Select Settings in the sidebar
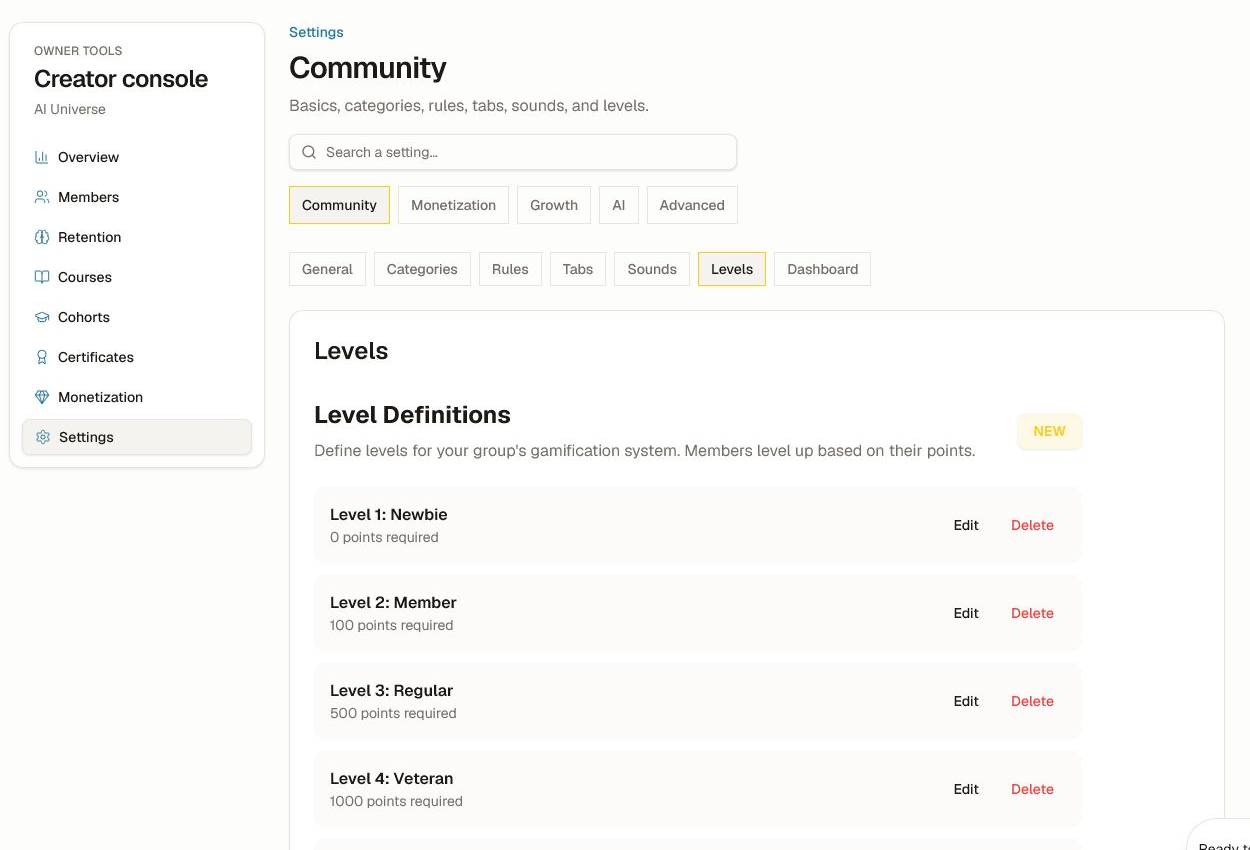This screenshot has height=850, width=1250. pos(137,437)
